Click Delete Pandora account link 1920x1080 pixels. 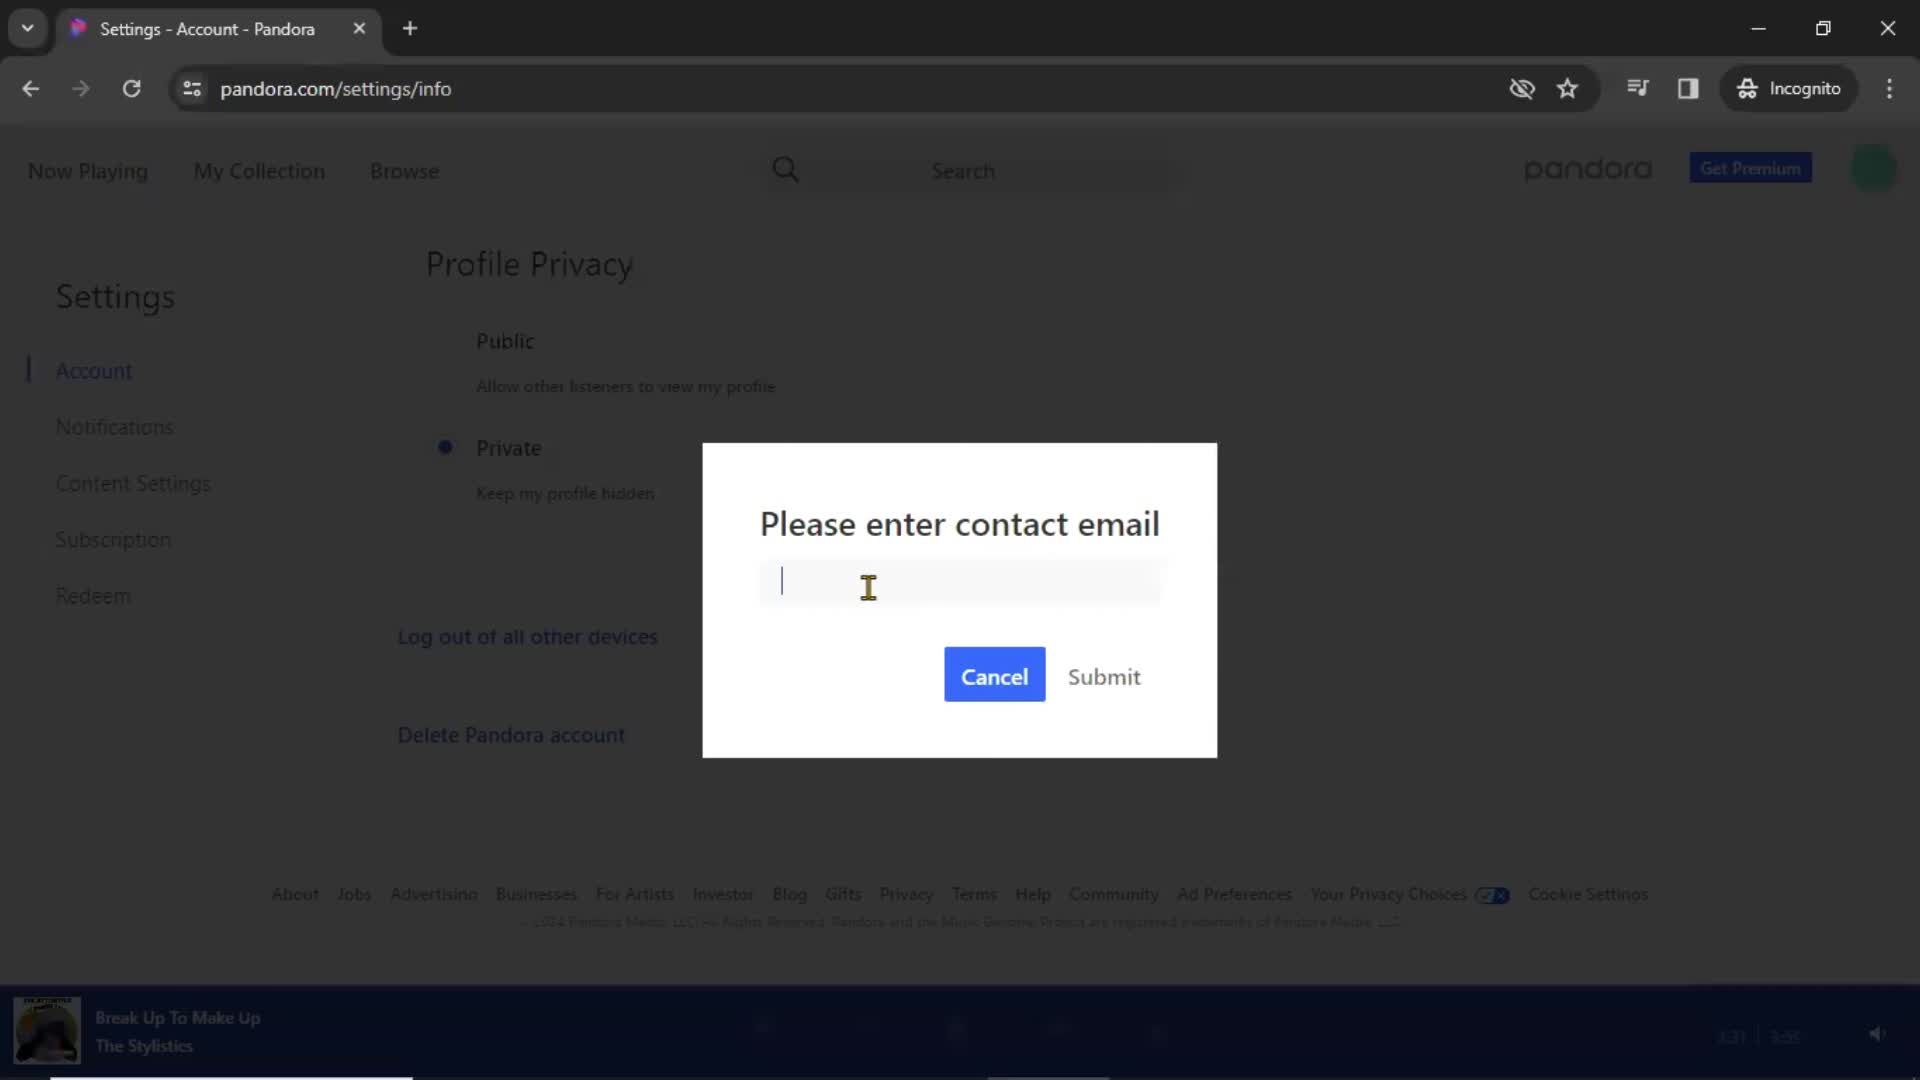[x=513, y=736]
